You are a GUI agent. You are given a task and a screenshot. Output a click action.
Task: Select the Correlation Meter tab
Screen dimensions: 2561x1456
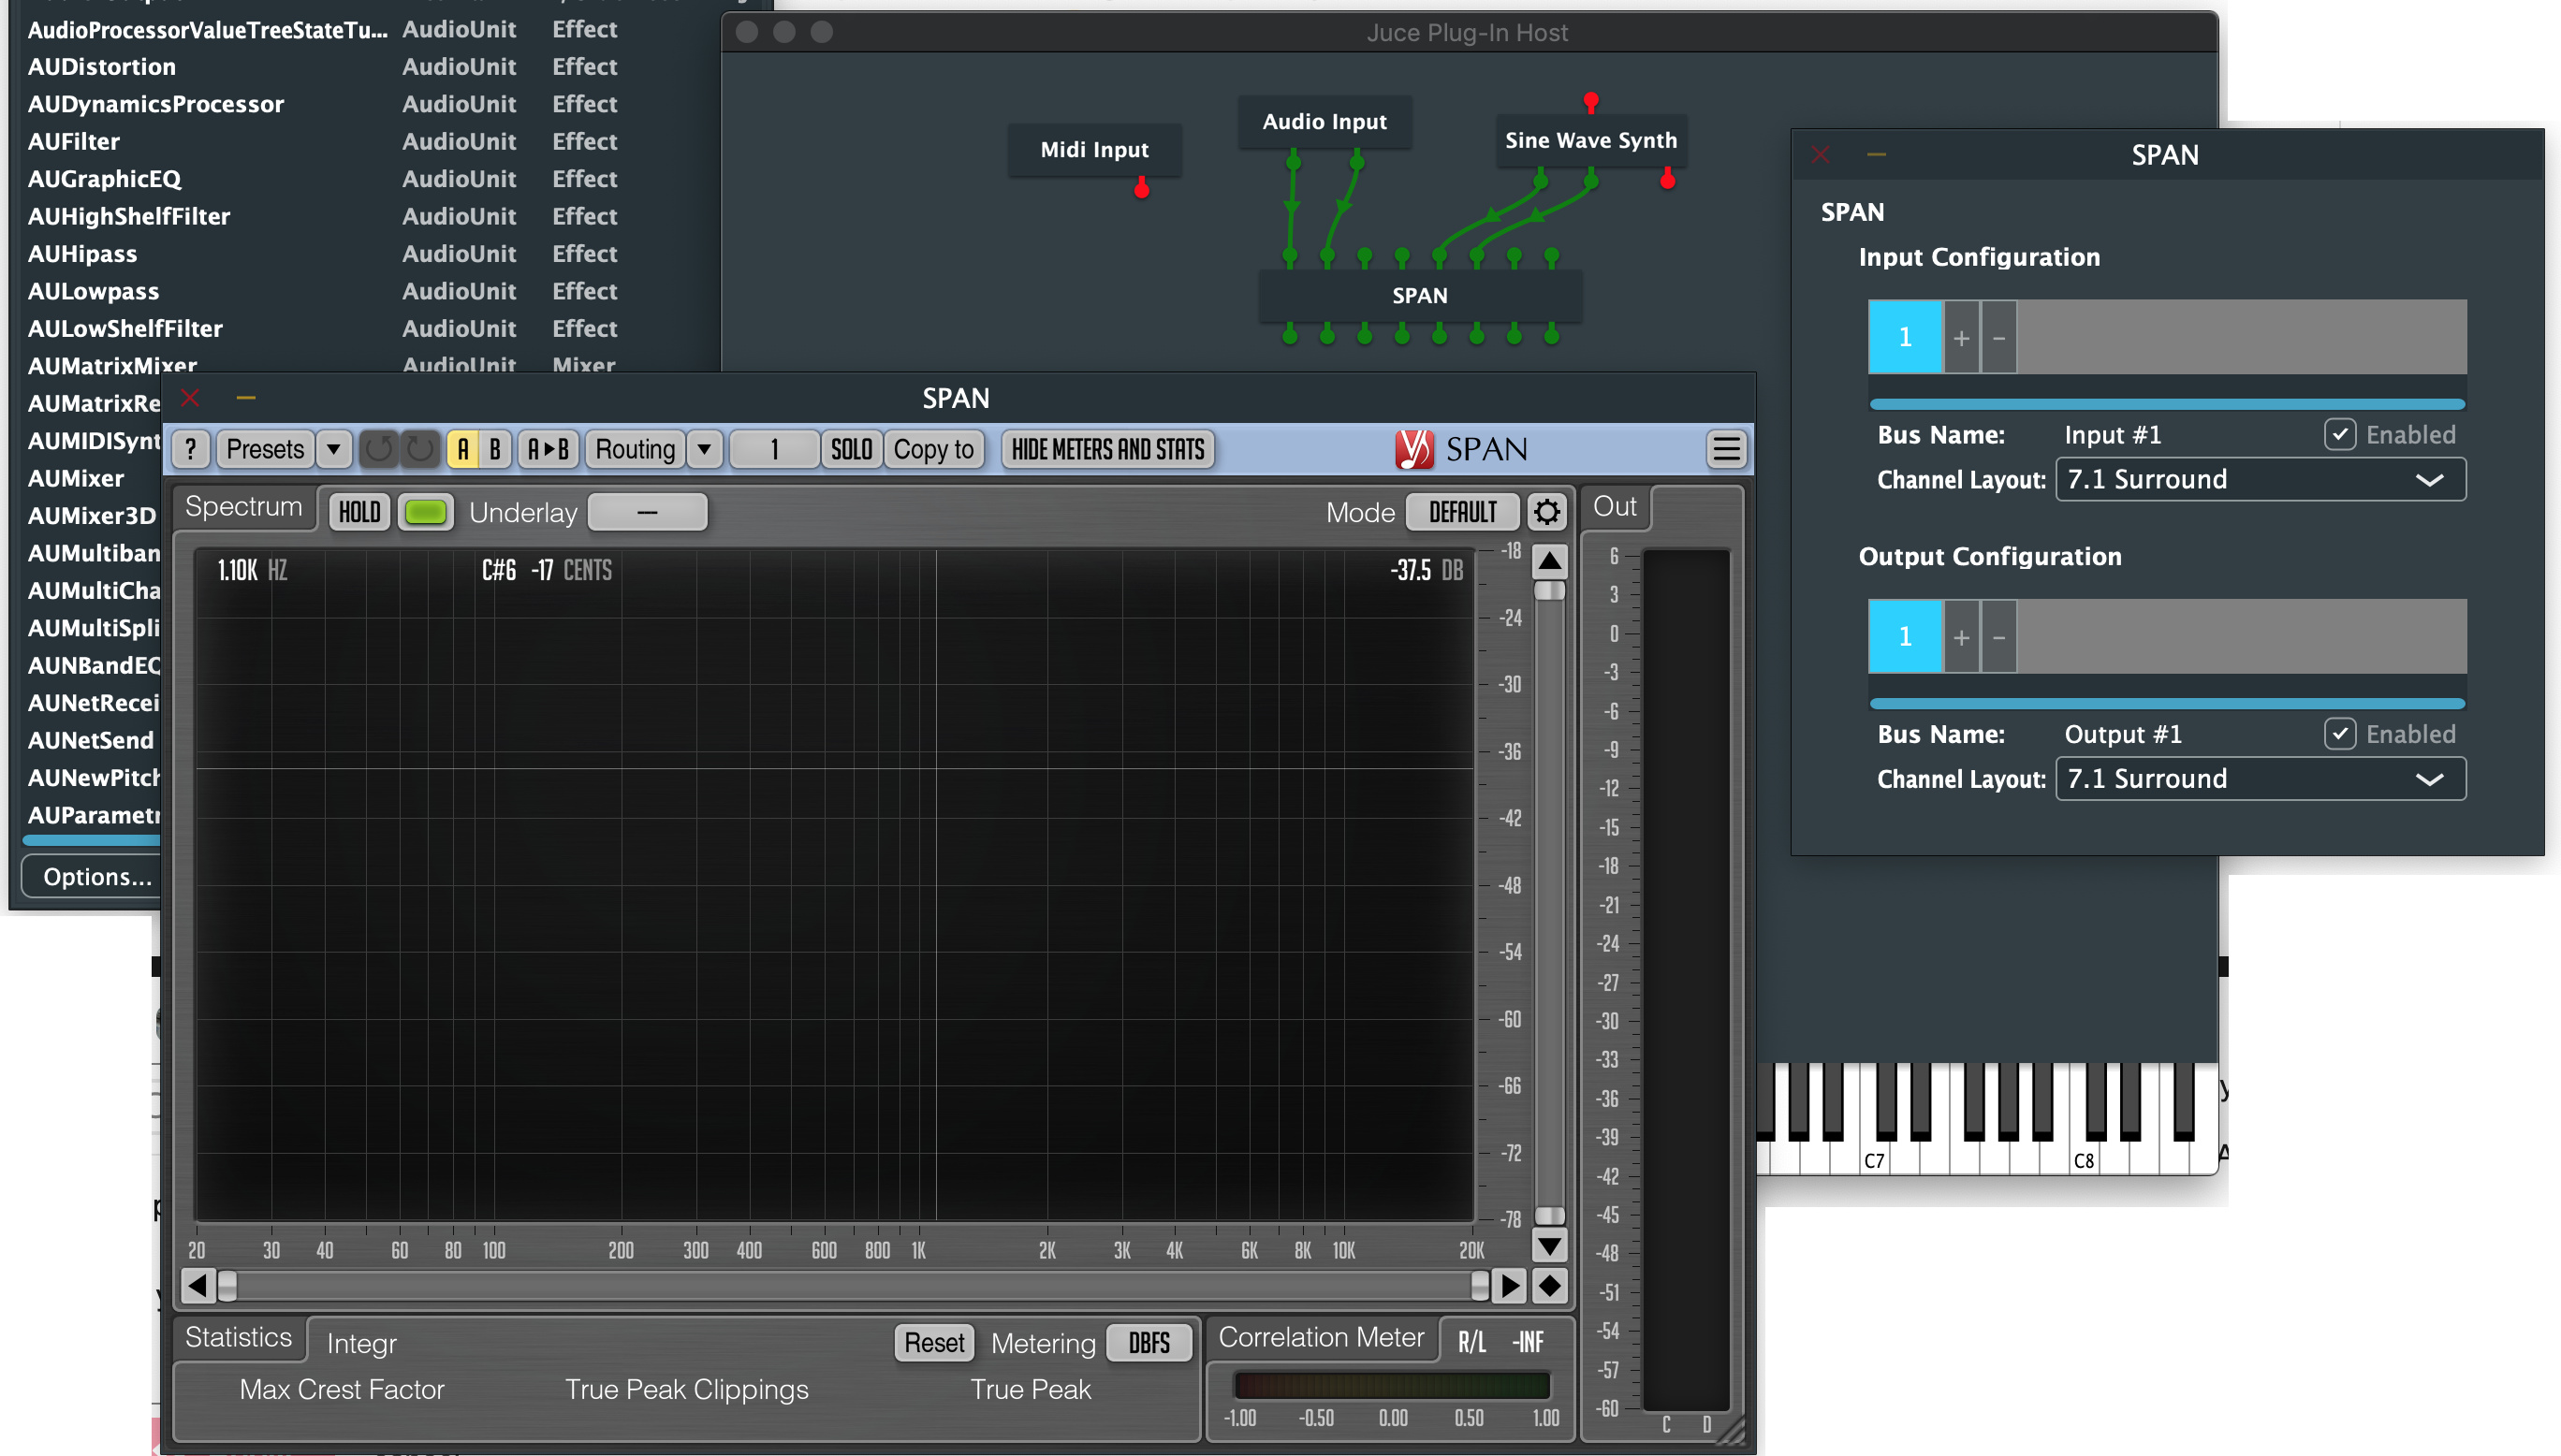[x=1320, y=1337]
